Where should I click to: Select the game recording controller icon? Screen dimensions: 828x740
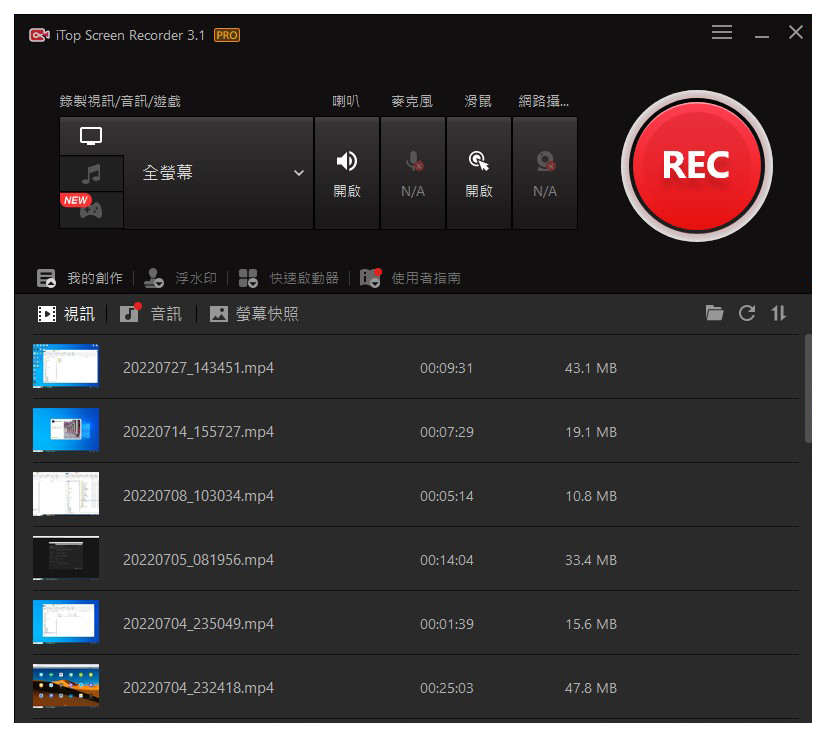click(91, 210)
